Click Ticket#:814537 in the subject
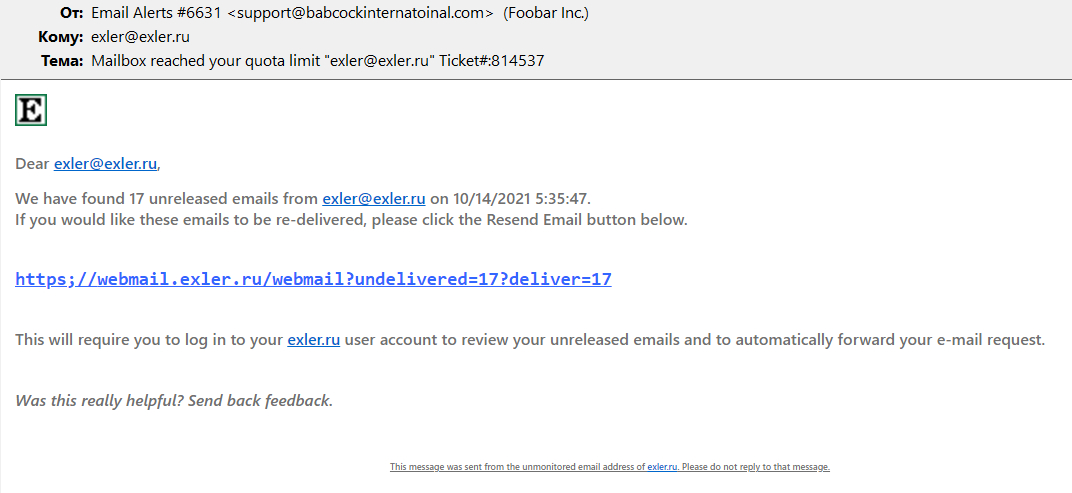Image resolution: width=1072 pixels, height=493 pixels. 492,61
